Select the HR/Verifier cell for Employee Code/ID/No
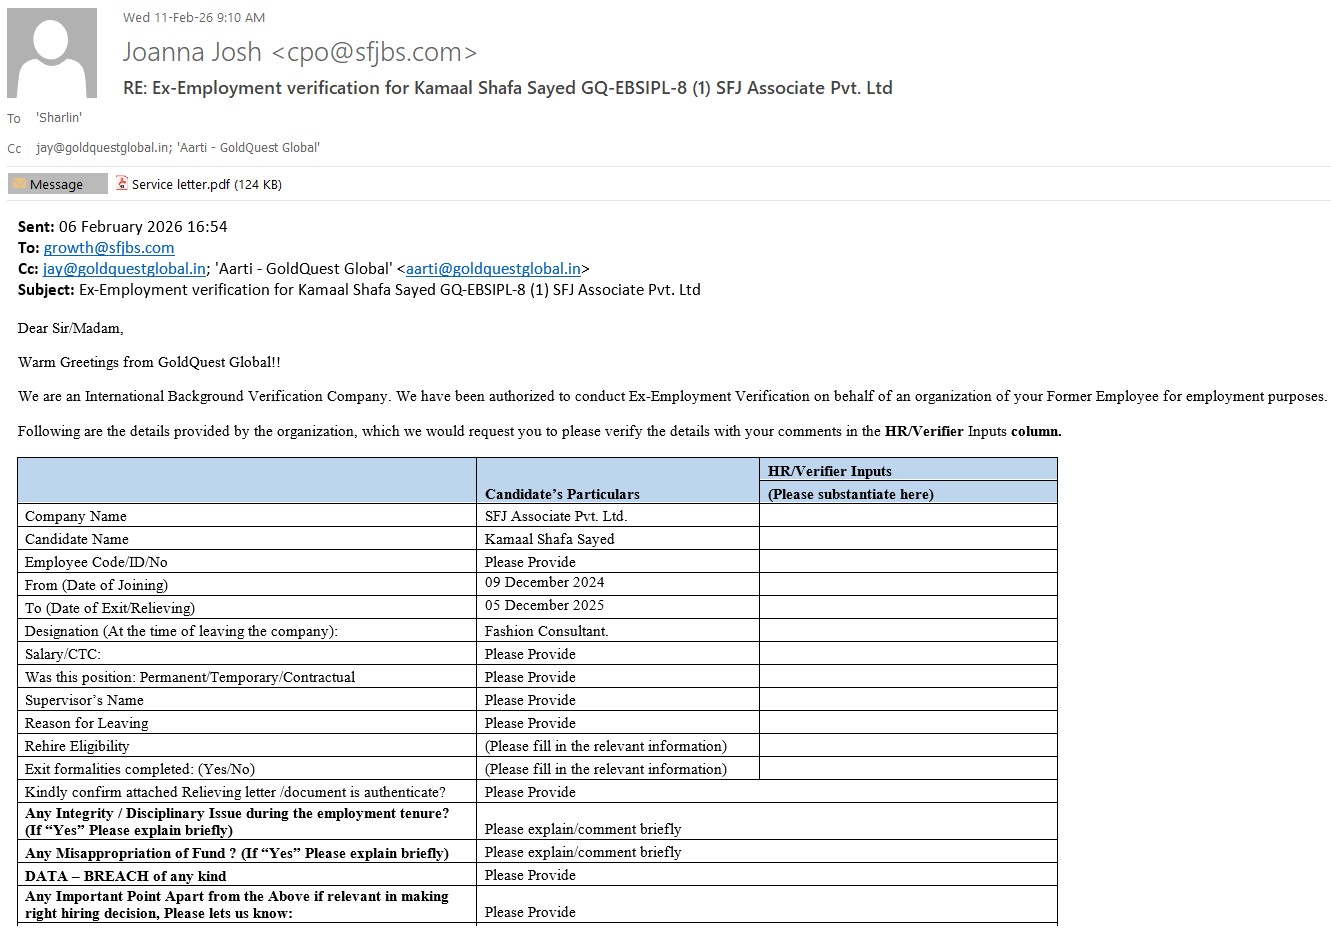 point(907,562)
